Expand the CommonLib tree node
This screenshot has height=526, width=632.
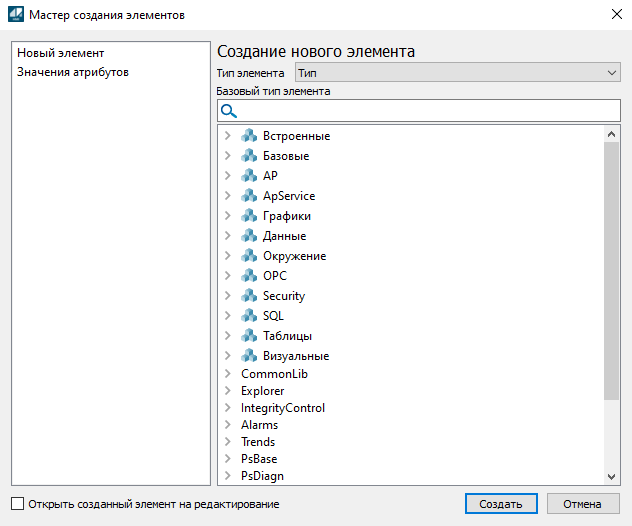click(x=228, y=374)
